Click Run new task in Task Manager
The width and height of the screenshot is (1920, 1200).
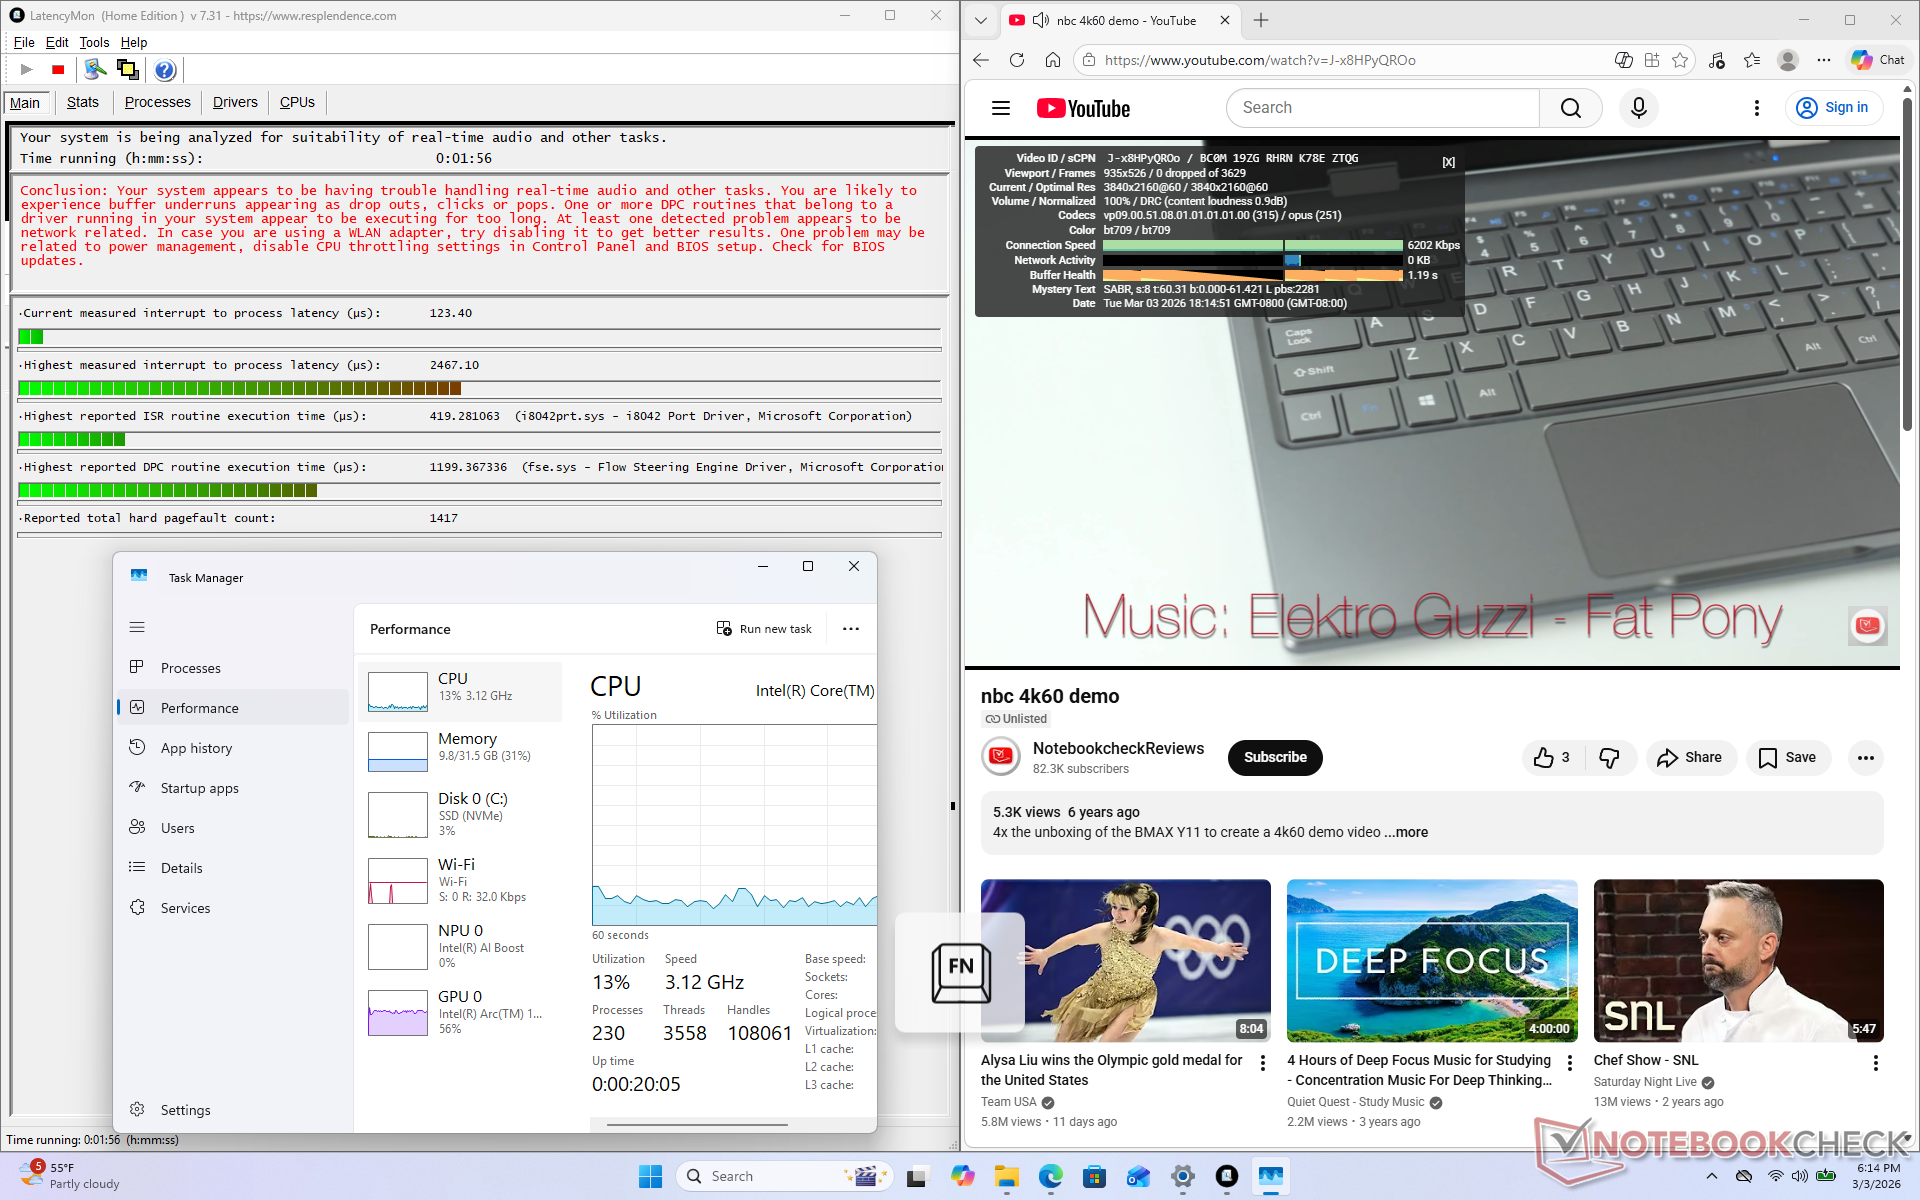pyautogui.click(x=764, y=629)
